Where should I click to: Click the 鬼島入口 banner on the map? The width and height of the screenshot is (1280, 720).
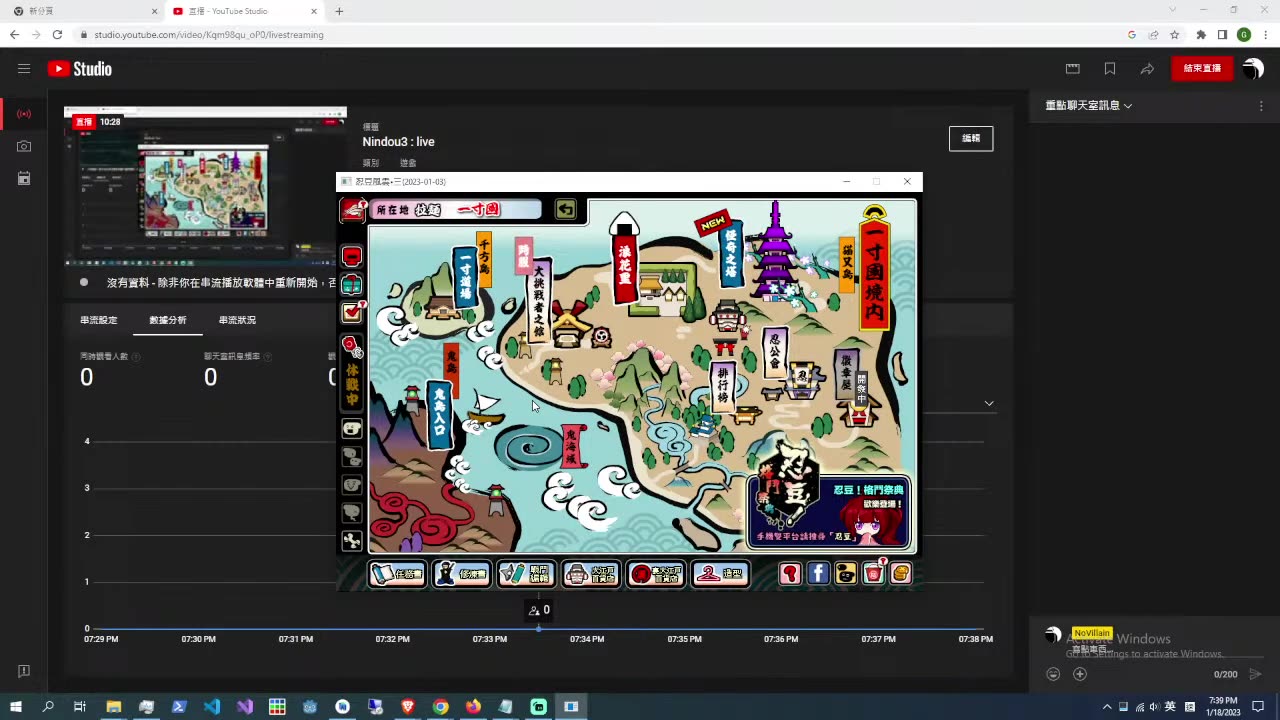pos(440,414)
